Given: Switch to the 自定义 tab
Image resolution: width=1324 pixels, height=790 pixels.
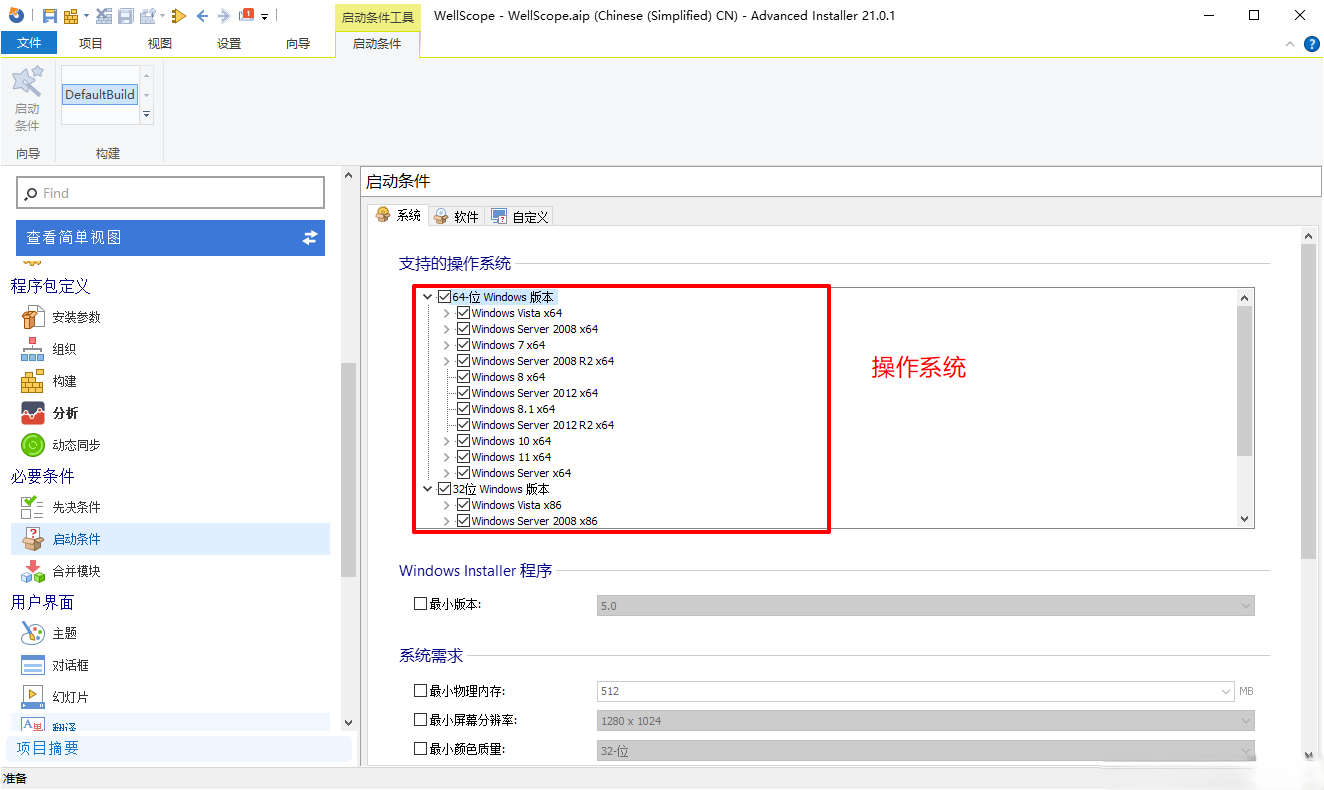Looking at the screenshot, I should point(519,216).
